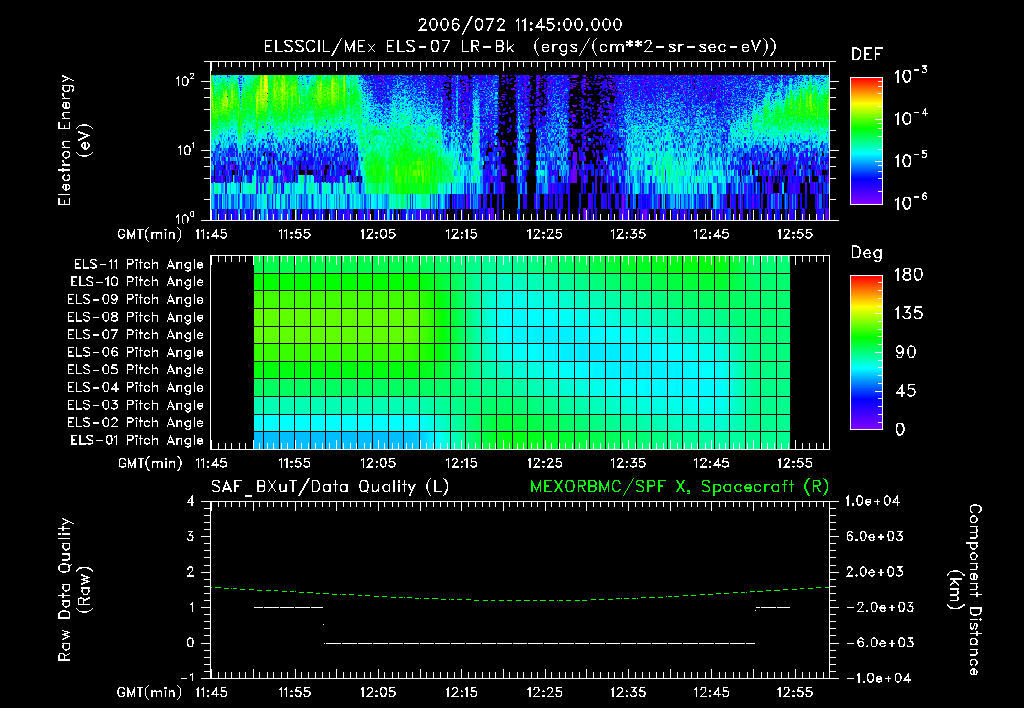Click the '2.0e+03' right-axis tick label
The height and width of the screenshot is (708, 1024).
click(x=876, y=571)
